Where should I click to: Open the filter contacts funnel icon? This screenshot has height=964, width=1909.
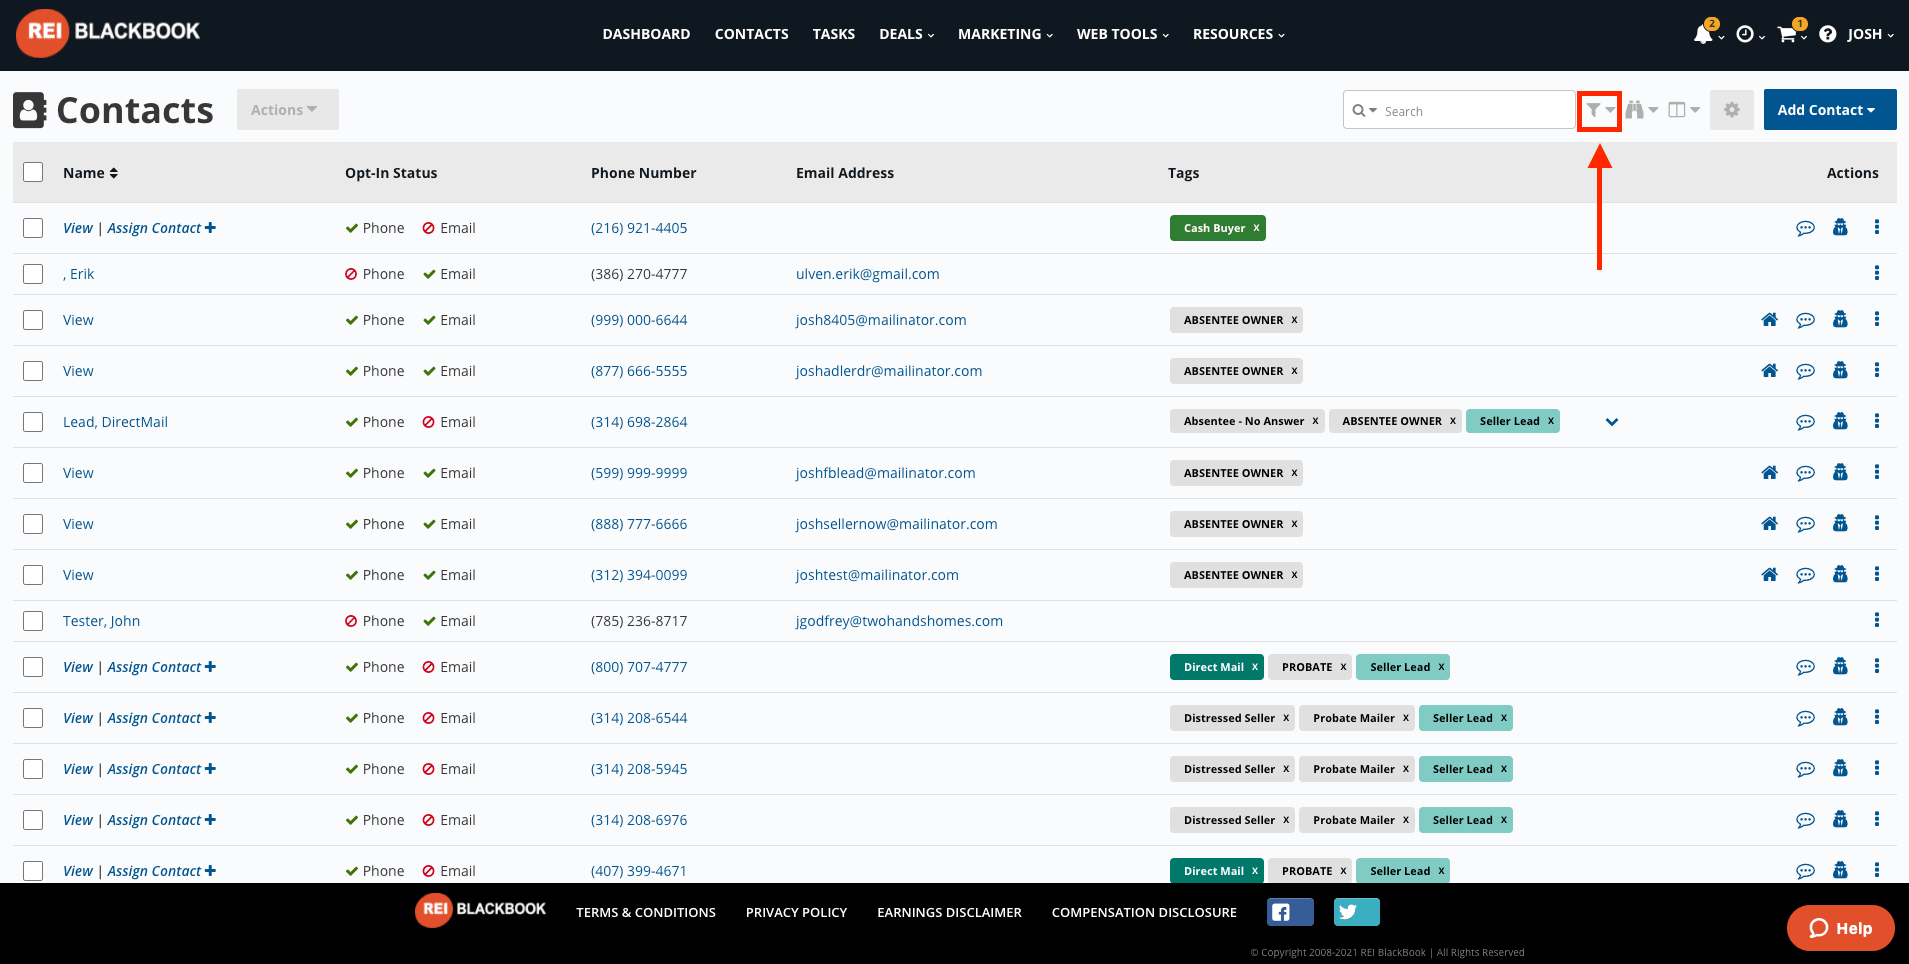point(1599,110)
